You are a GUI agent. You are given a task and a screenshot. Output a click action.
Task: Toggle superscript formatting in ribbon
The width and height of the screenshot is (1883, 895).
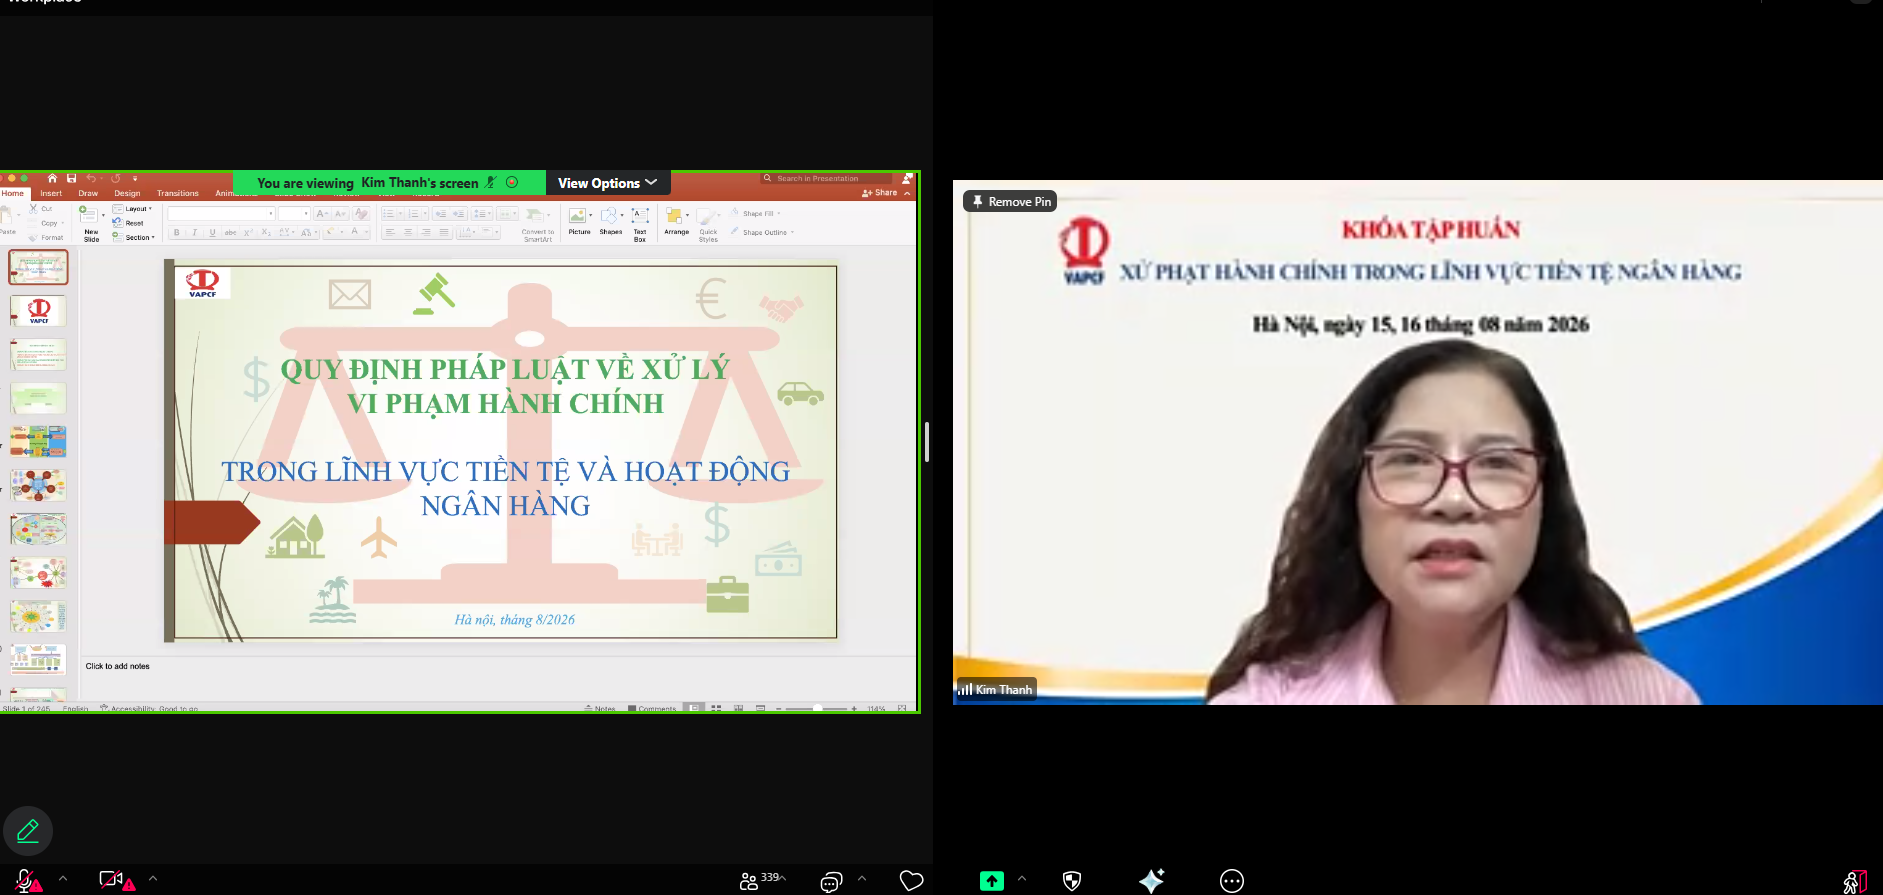[x=248, y=232]
